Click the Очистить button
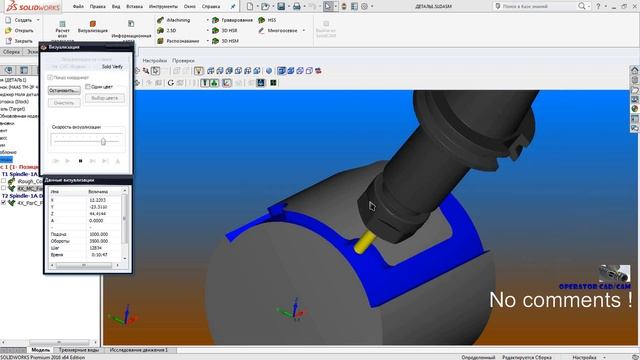Image resolution: width=640 pixels, height=360 pixels. click(64, 102)
